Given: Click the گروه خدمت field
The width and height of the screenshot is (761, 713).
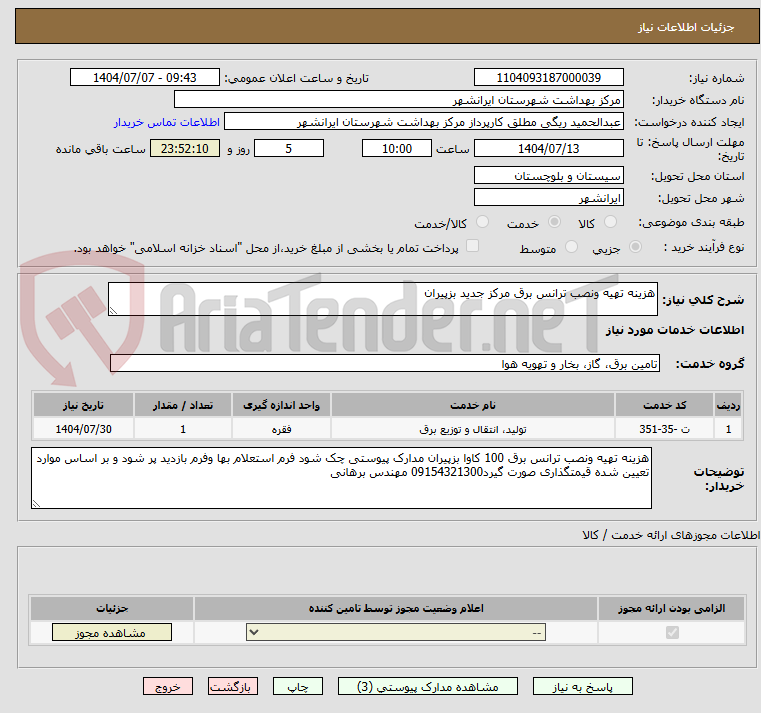Looking at the screenshot, I should [384, 364].
